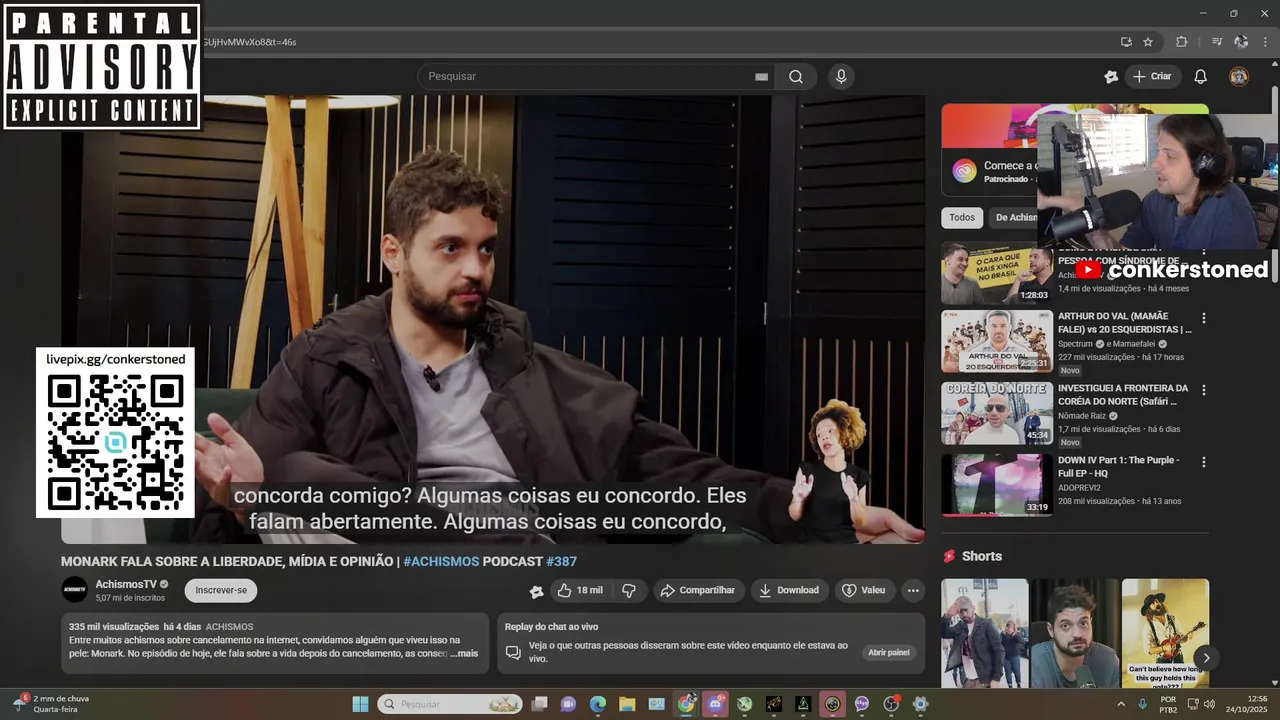This screenshot has height=720, width=1280.
Task: Click the 335 mil visualizações text
Action: pyautogui.click(x=114, y=626)
